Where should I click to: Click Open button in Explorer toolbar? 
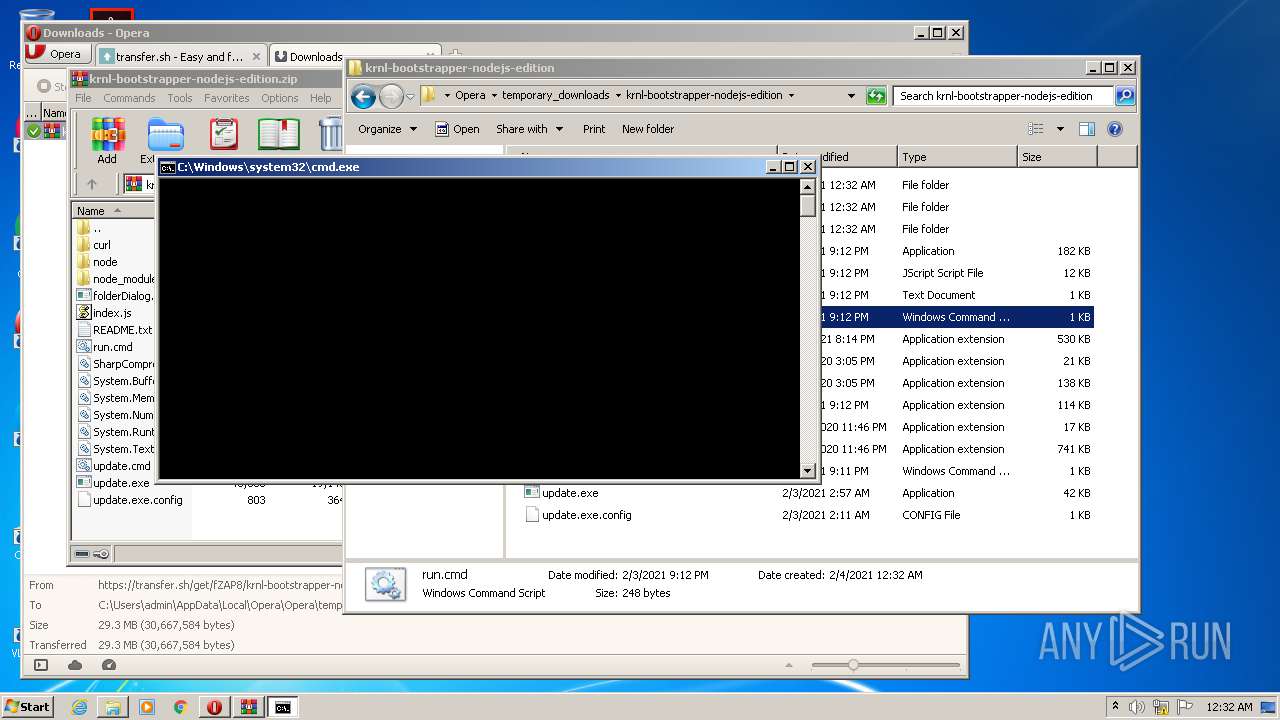(457, 129)
